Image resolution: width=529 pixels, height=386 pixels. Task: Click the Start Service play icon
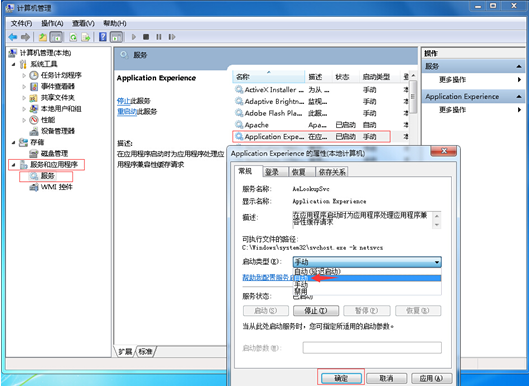pos(134,37)
